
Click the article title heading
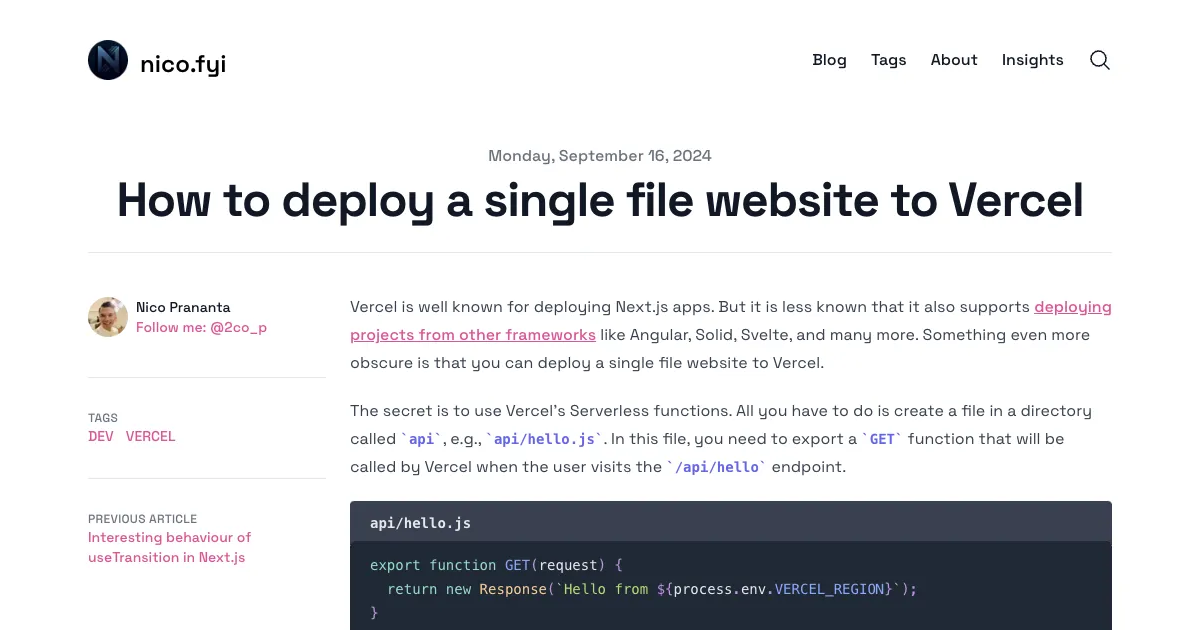coord(600,199)
